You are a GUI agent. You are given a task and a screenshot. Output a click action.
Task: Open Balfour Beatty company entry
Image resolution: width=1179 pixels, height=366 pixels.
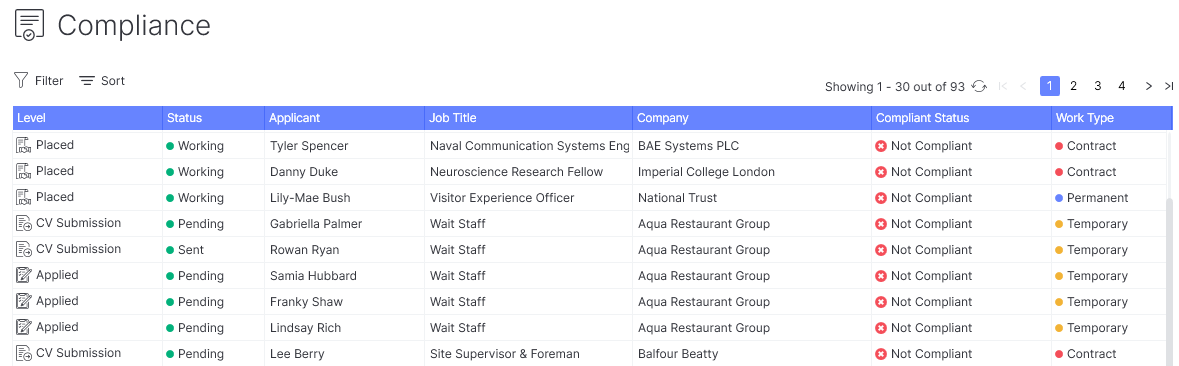click(x=678, y=354)
